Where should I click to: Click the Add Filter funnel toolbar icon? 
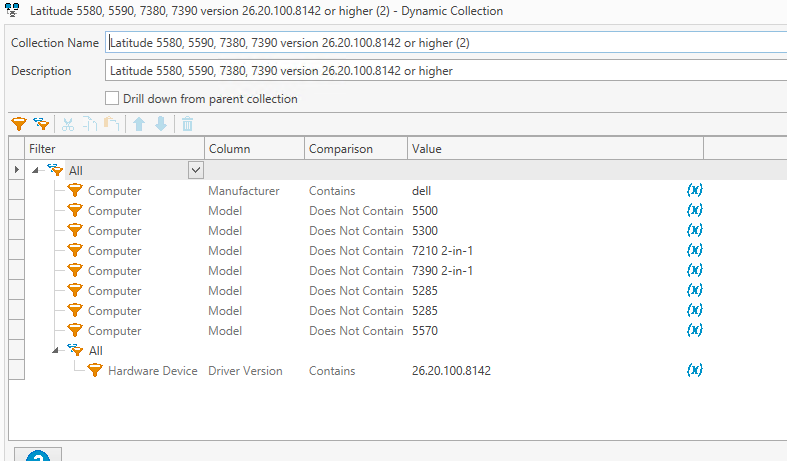click(x=18, y=125)
